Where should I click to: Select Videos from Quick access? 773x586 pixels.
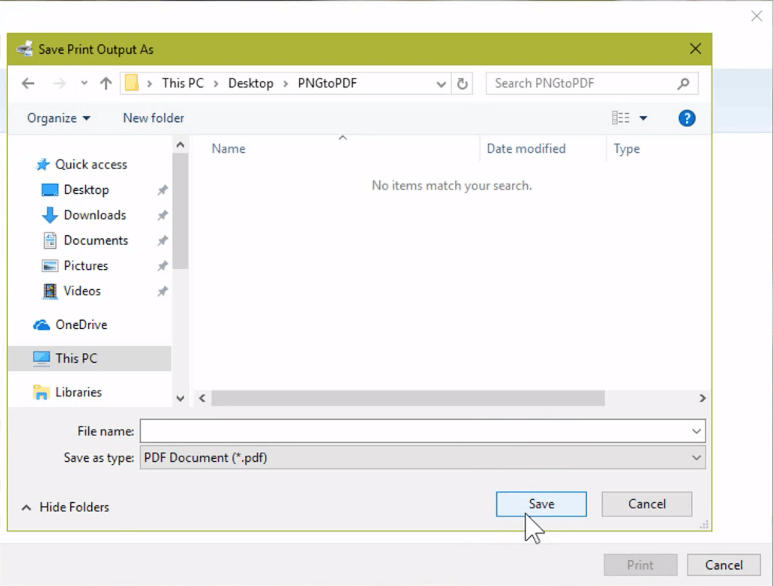point(82,291)
